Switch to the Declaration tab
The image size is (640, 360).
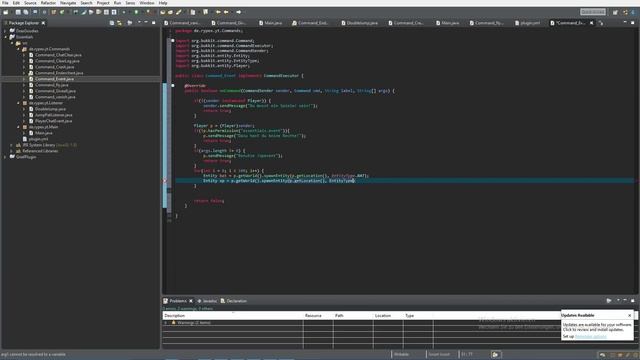233,301
